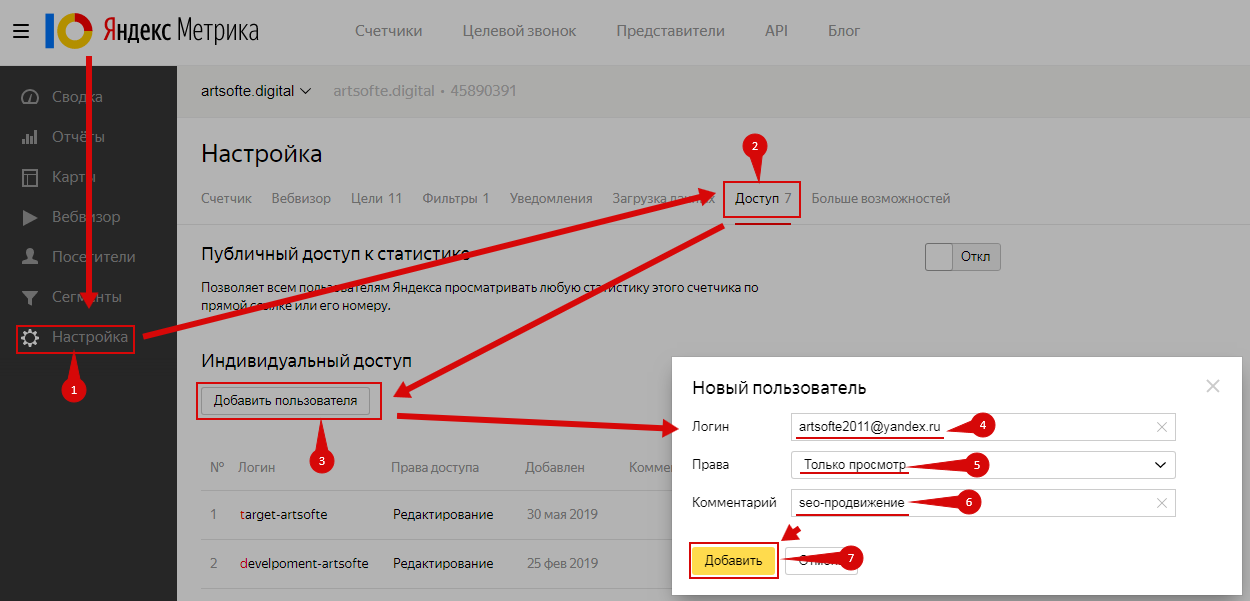
Task: Click the Добавлен column header
Action: coord(555,467)
